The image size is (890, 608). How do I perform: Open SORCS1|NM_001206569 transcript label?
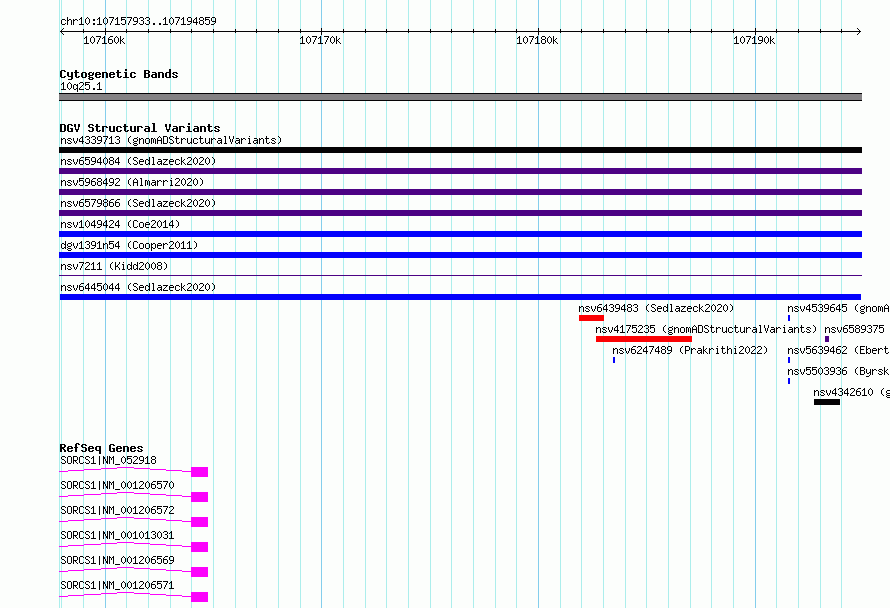tap(117, 560)
